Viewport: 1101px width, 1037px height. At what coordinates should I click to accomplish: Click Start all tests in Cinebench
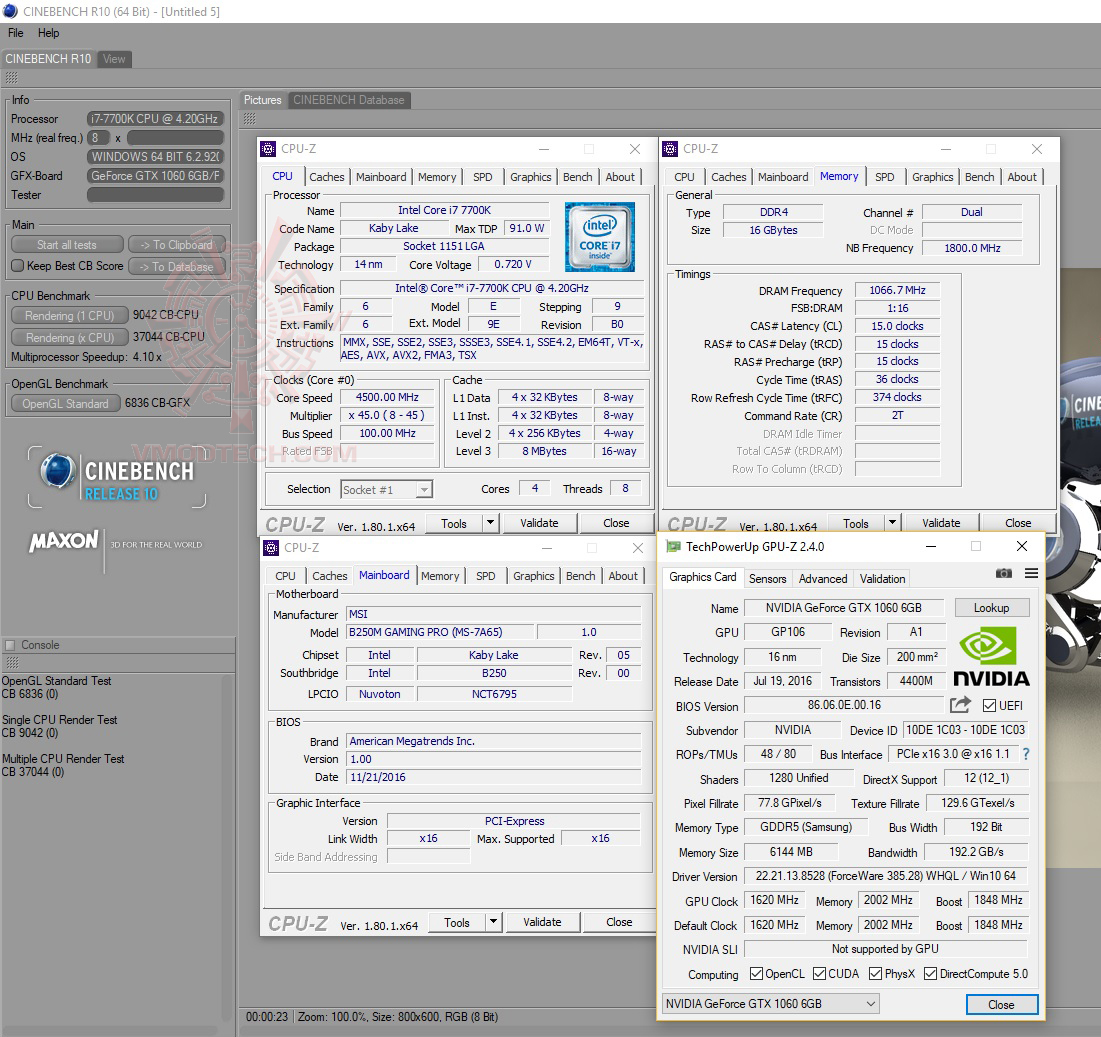pyautogui.click(x=66, y=244)
